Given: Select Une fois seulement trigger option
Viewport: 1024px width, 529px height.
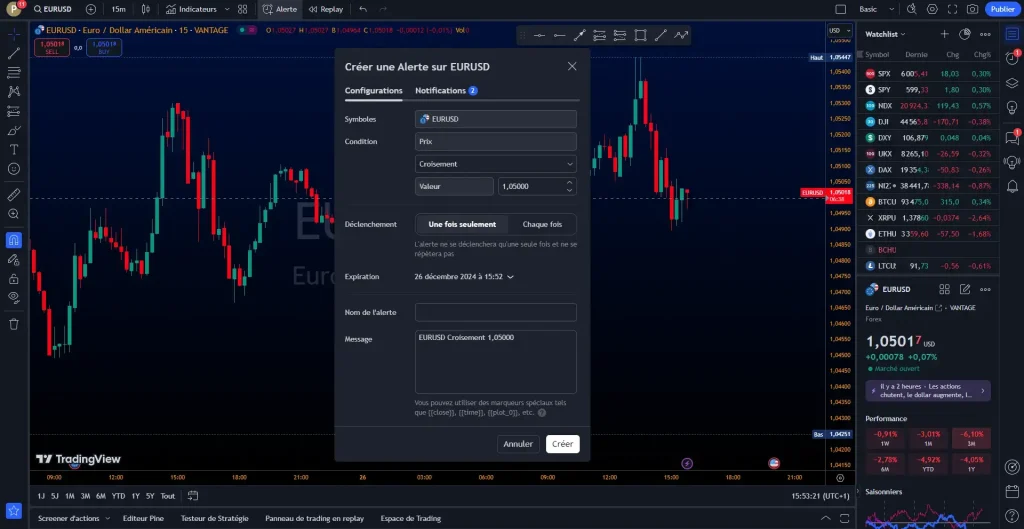Looking at the screenshot, I should coord(462,224).
